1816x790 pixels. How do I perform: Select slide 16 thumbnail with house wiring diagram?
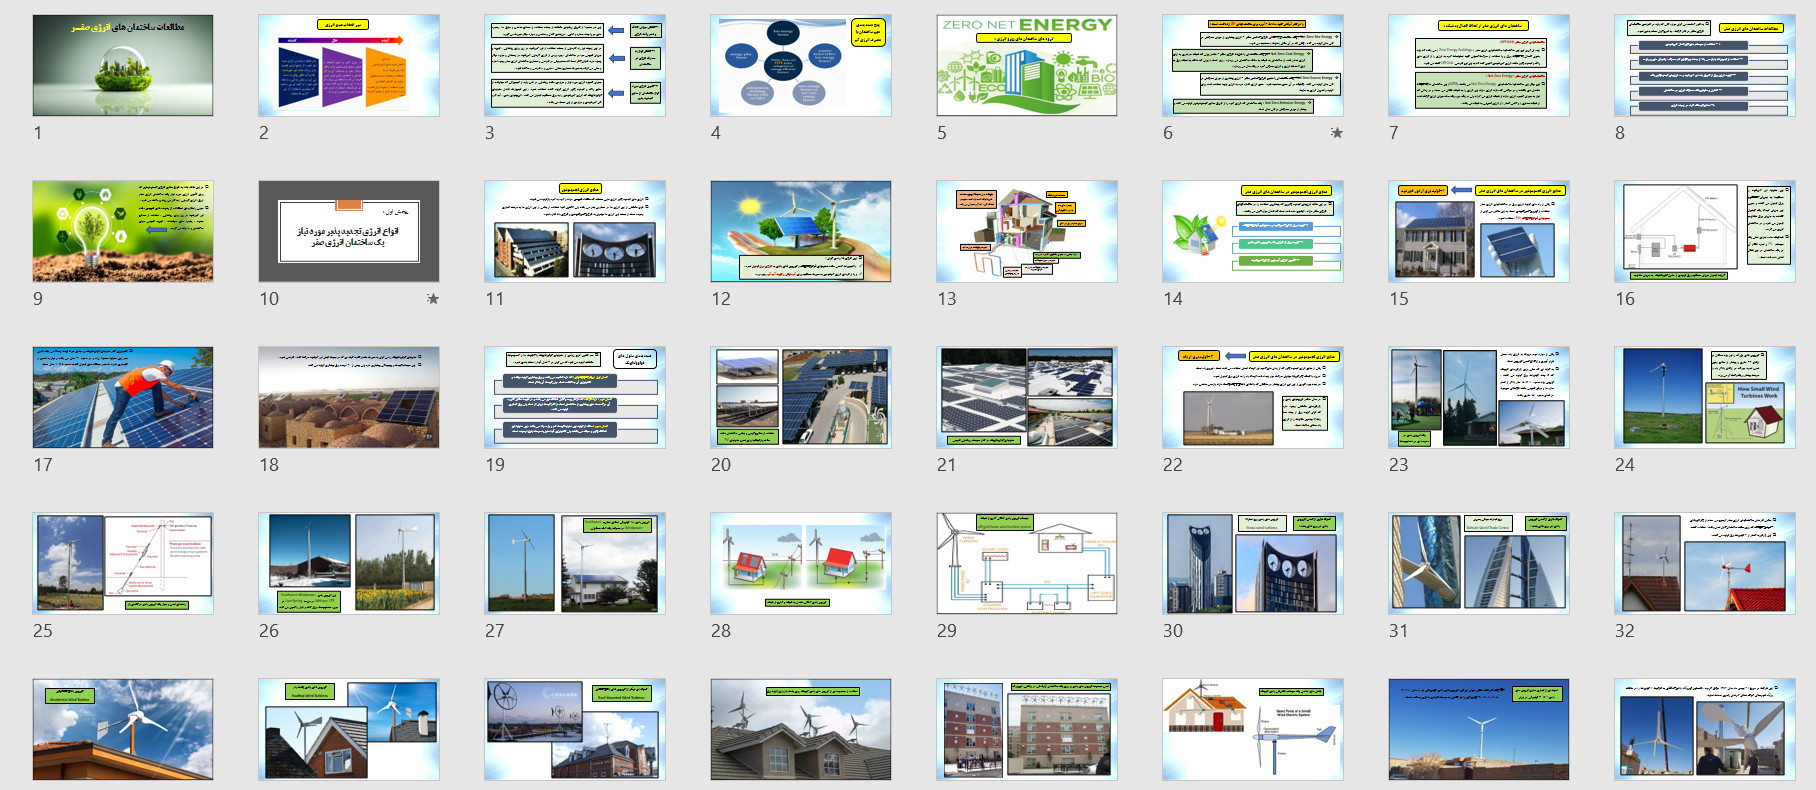[x=1705, y=231]
